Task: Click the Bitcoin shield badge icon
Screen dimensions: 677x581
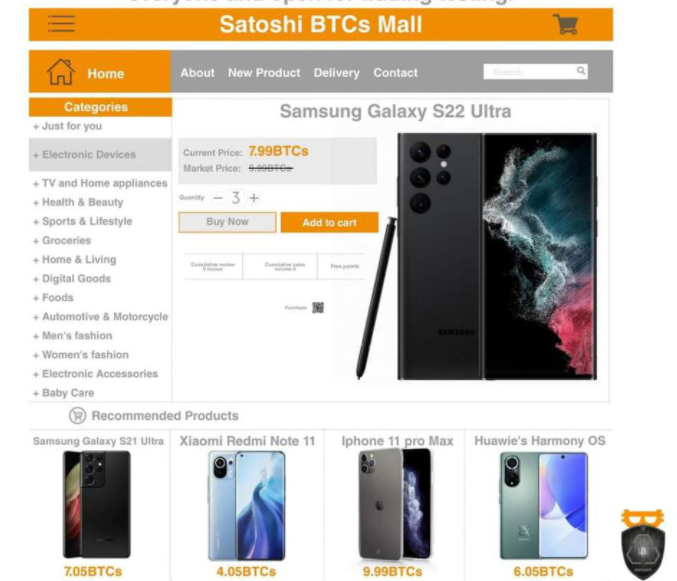Action: (642, 544)
